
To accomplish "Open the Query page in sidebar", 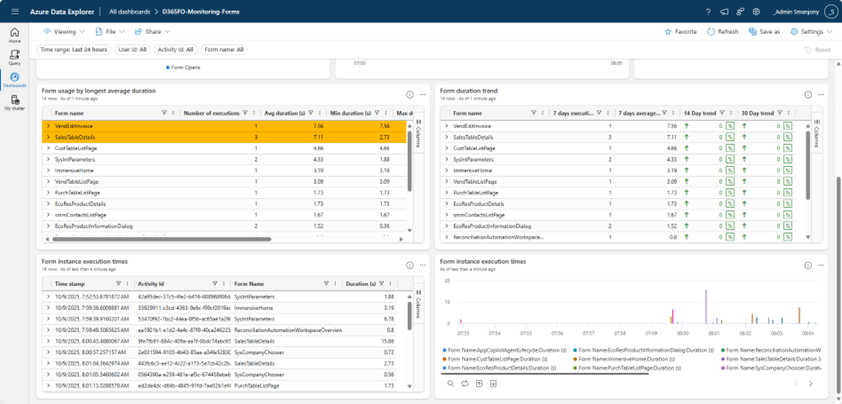I will point(14,57).
